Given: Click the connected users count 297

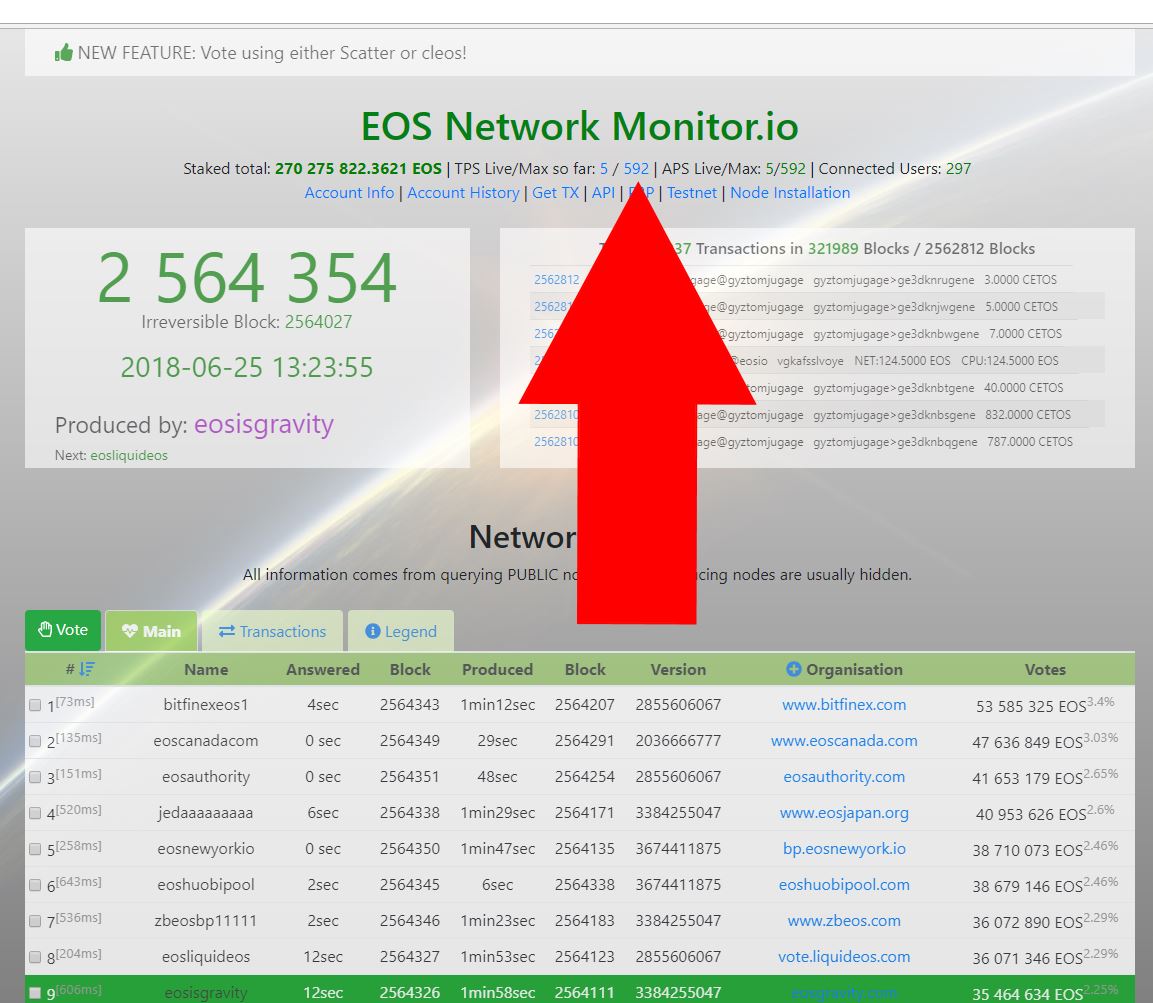Looking at the screenshot, I should (958, 168).
